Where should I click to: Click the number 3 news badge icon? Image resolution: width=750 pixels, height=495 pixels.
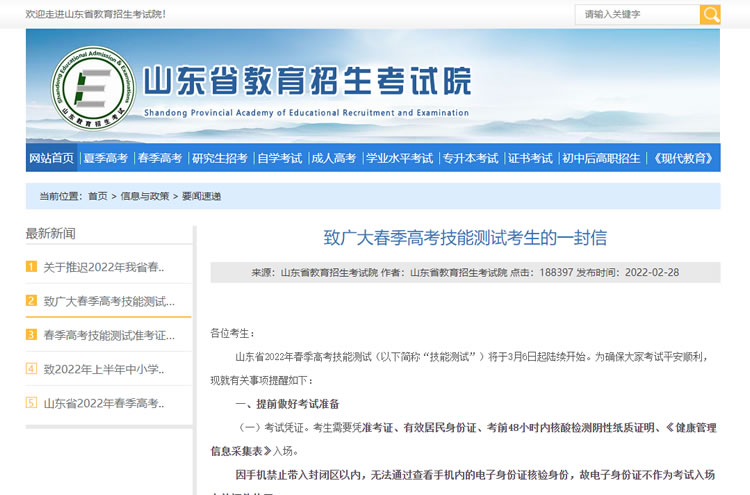pyautogui.click(x=32, y=335)
